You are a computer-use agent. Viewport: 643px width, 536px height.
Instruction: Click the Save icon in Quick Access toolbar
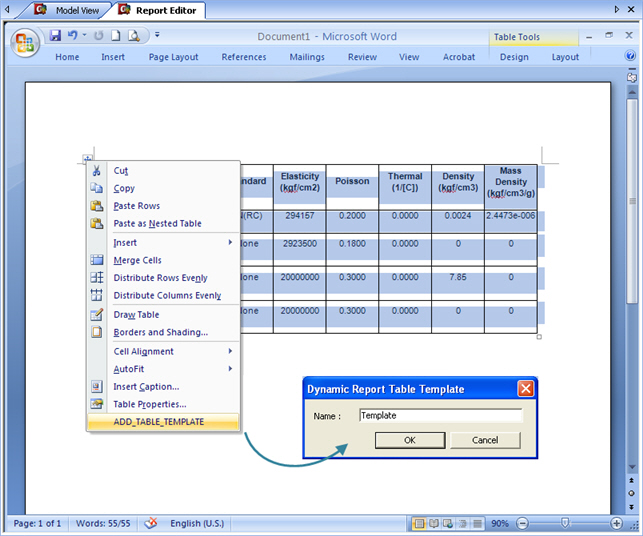pos(55,36)
